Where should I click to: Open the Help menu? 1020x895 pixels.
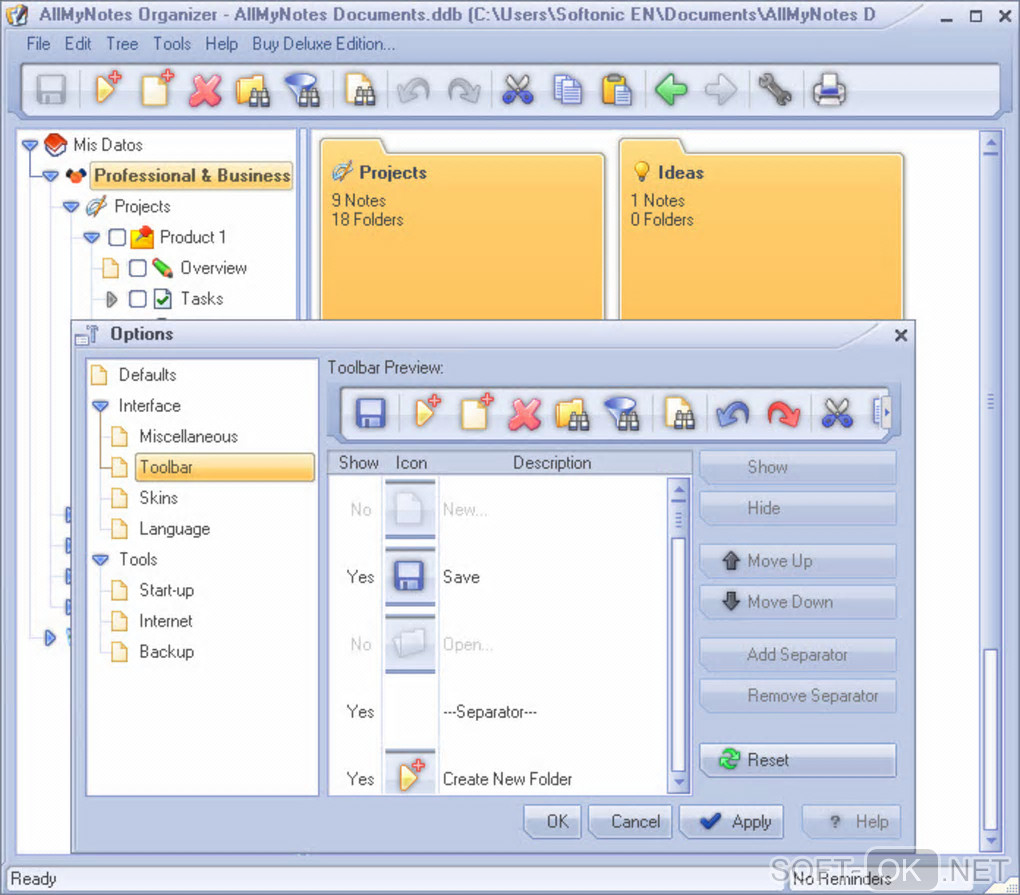click(x=221, y=44)
